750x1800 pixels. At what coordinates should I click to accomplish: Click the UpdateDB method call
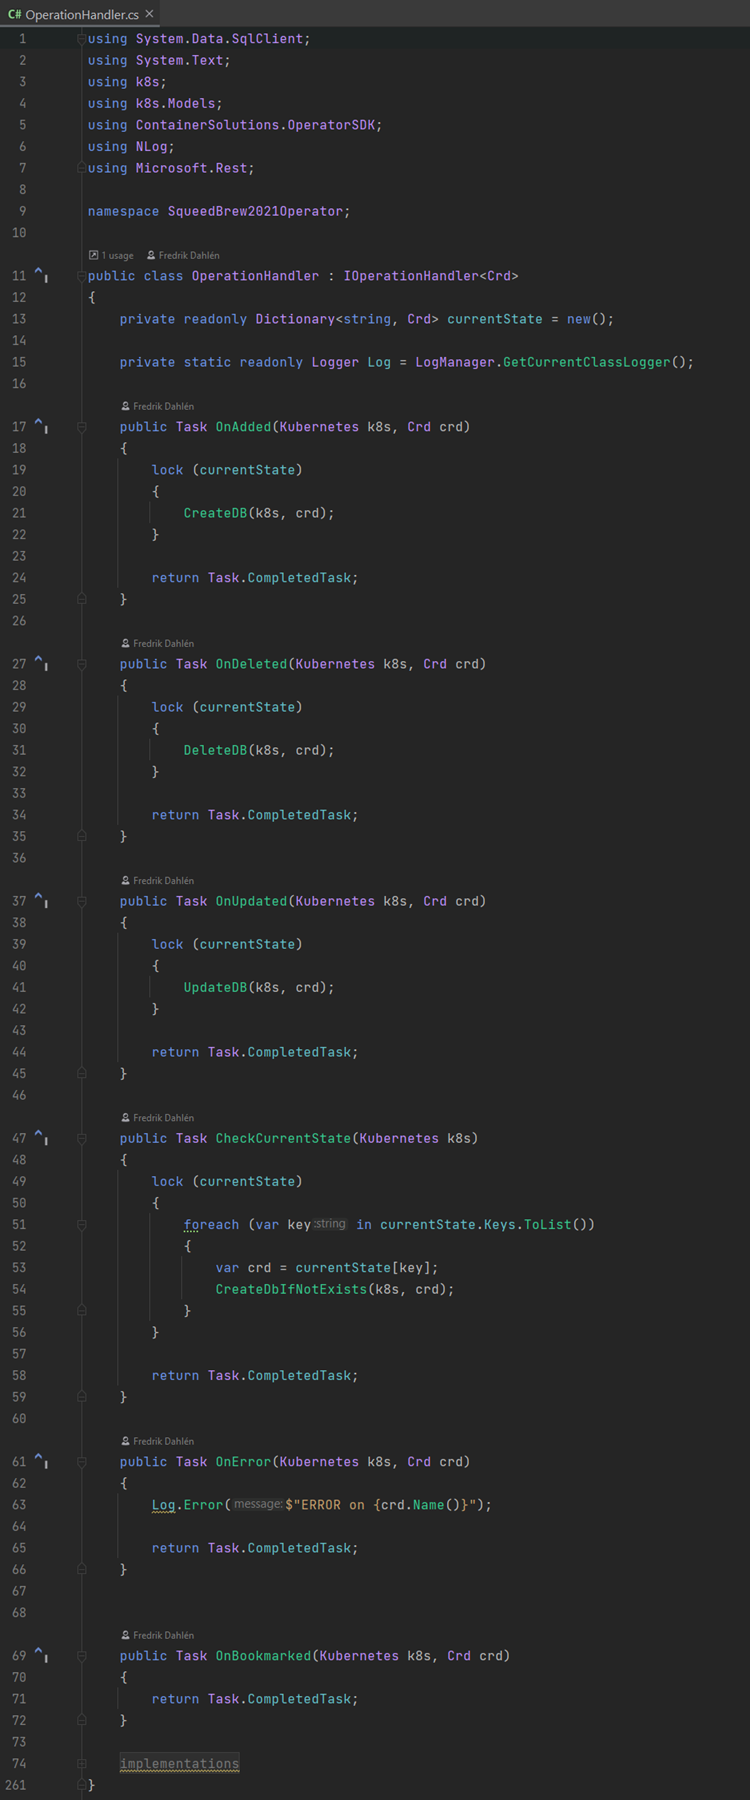(215, 987)
